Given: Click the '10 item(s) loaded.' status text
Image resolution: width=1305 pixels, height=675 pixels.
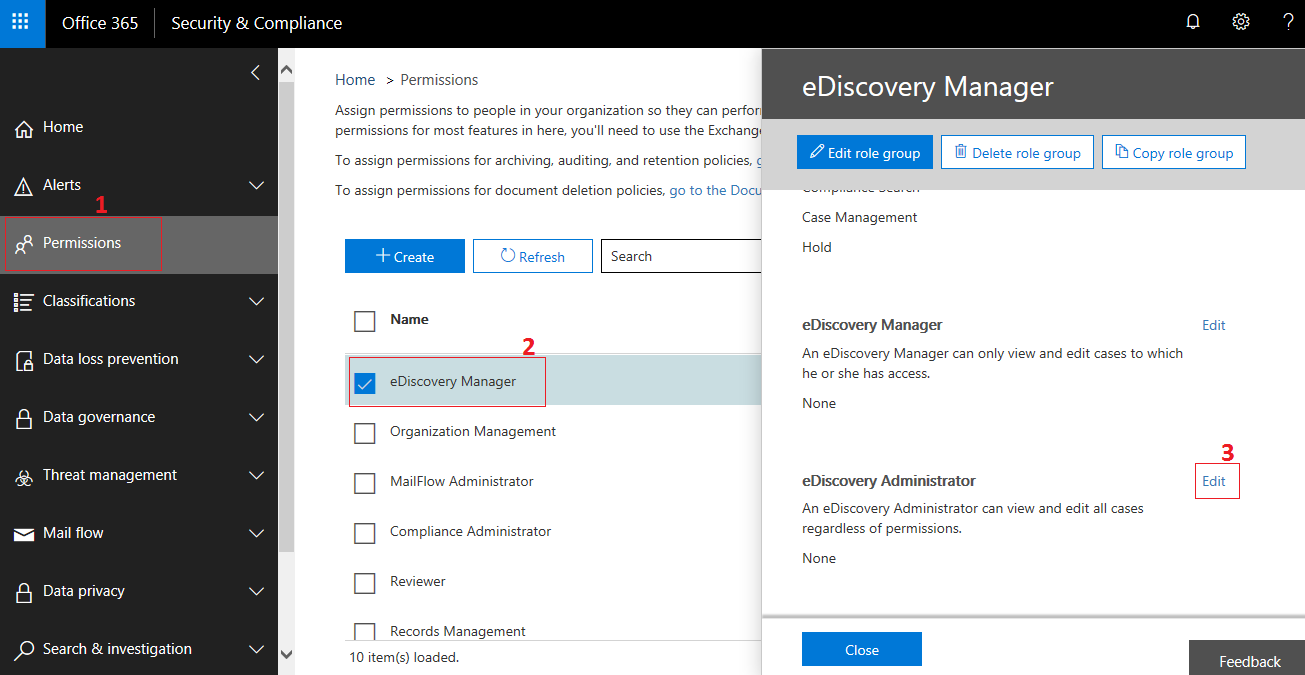Looking at the screenshot, I should (404, 657).
